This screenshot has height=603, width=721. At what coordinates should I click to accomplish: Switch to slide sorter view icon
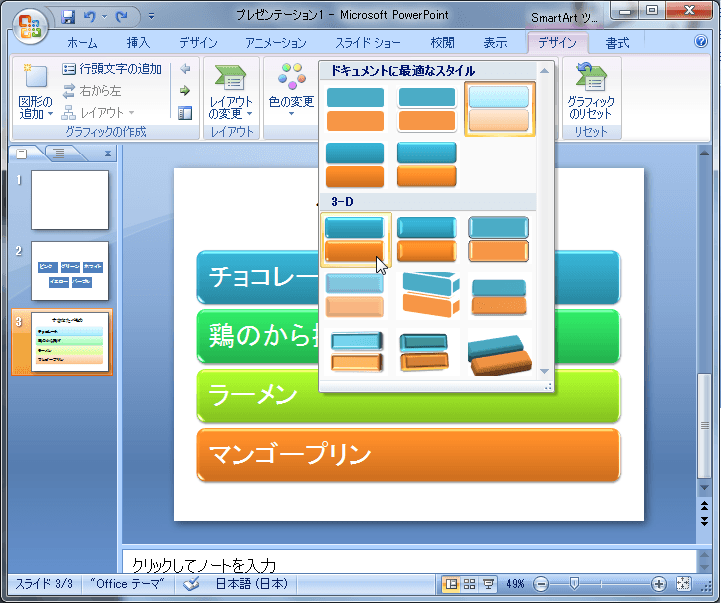point(469,584)
